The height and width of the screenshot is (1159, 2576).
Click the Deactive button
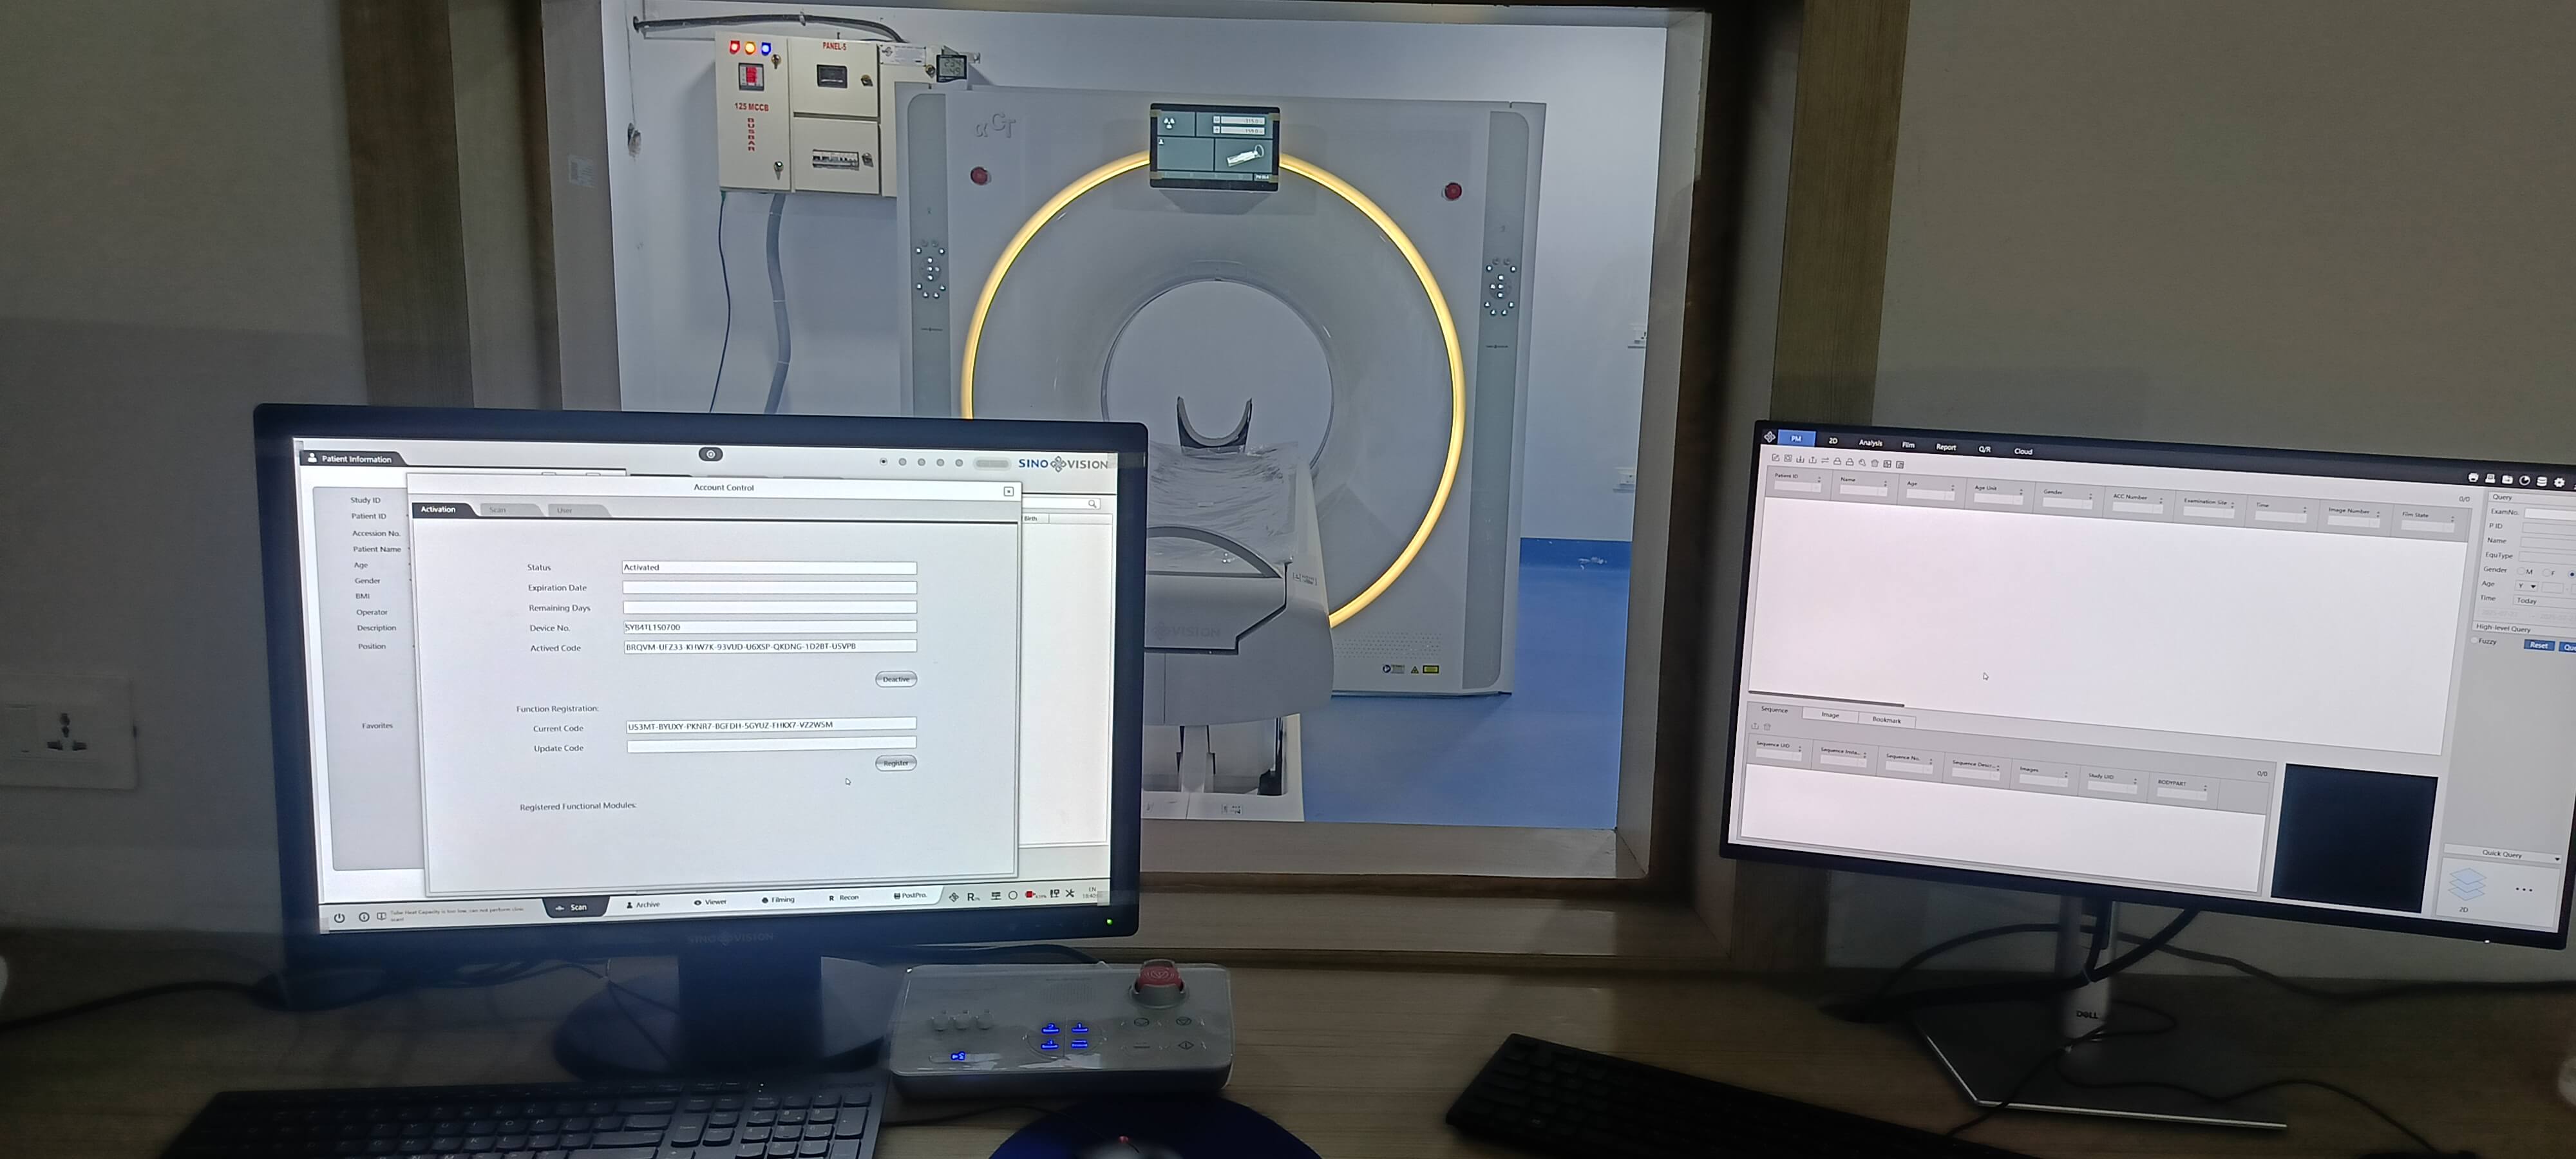[x=895, y=679]
